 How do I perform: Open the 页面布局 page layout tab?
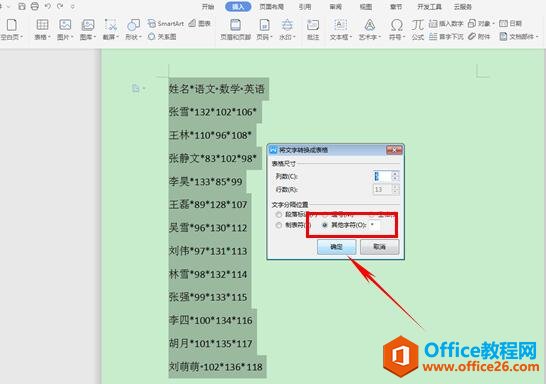[x=272, y=7]
